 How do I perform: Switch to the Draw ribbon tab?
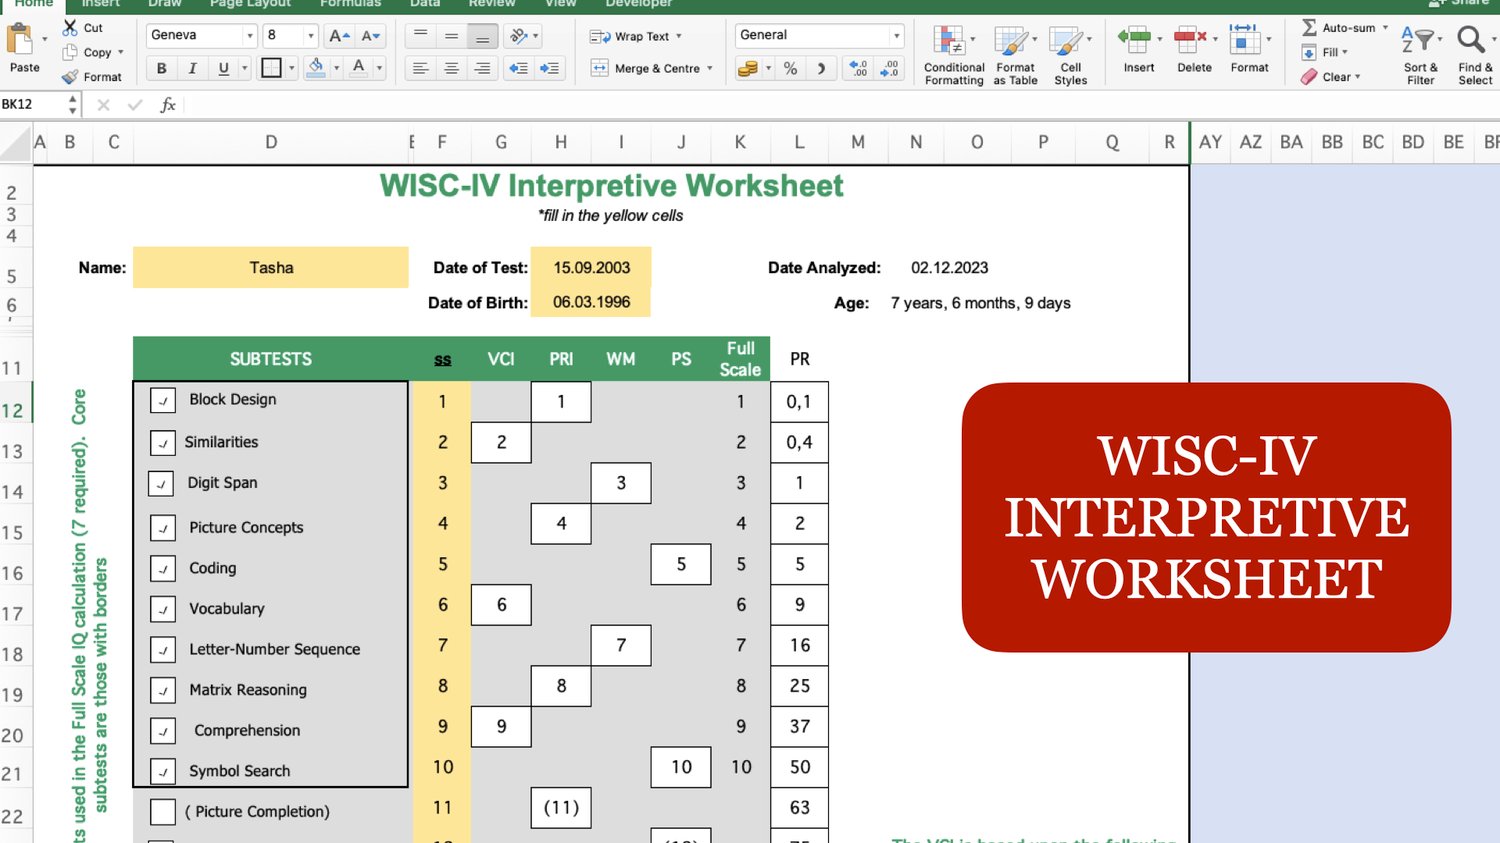click(165, 4)
